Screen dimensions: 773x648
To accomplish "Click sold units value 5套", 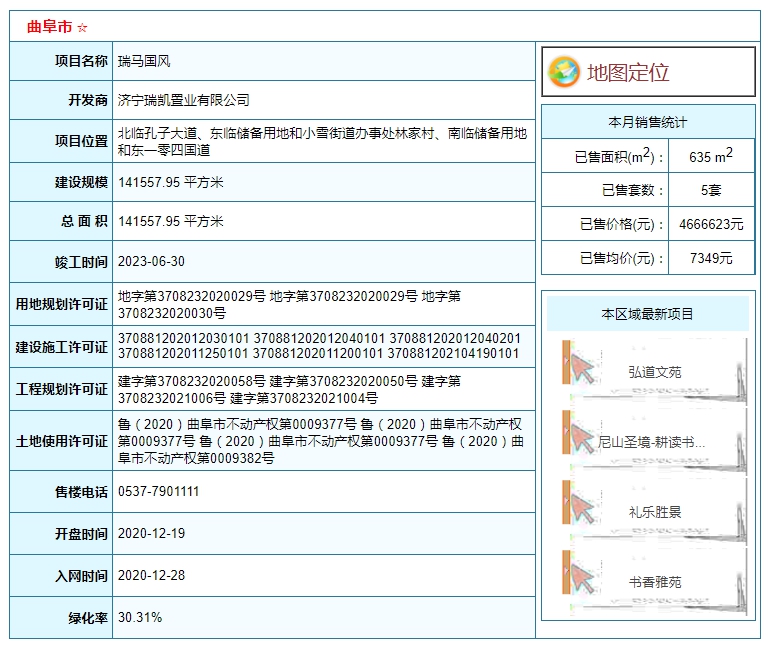I will [x=711, y=190].
